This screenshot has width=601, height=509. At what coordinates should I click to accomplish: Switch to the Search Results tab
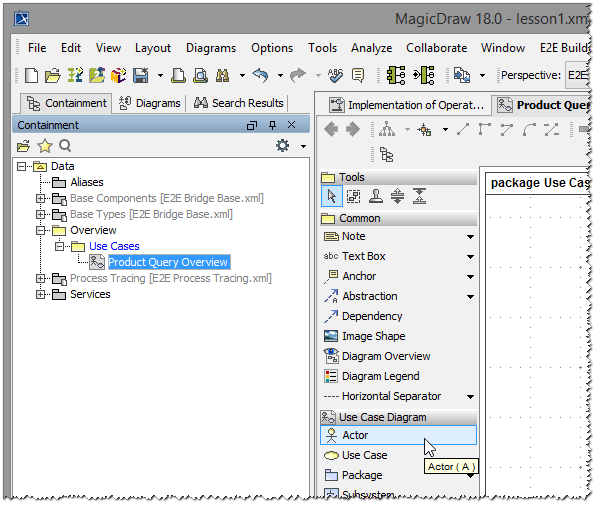(239, 103)
